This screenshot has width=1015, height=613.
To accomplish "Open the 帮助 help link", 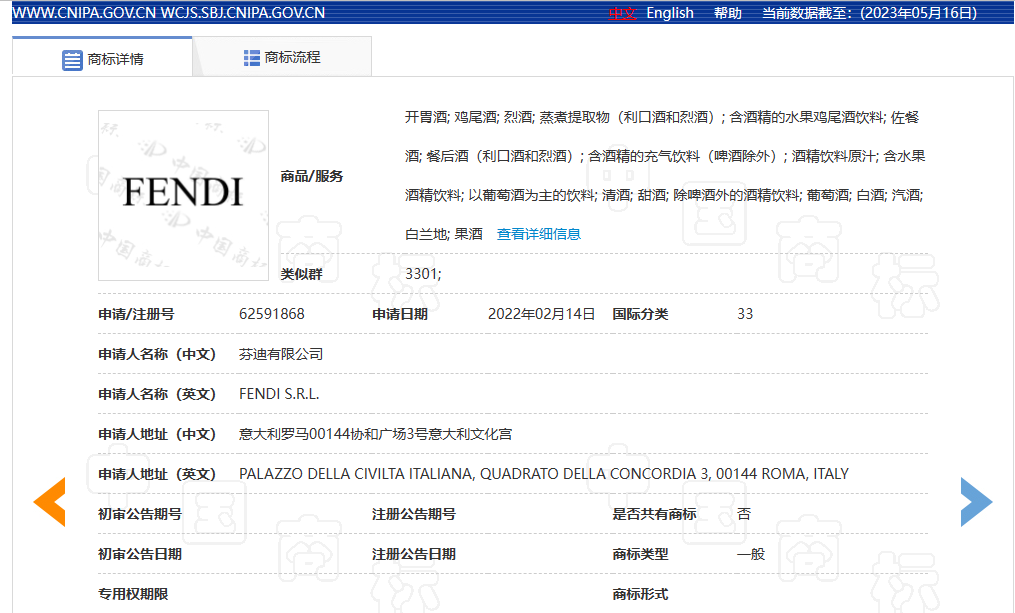I will pyautogui.click(x=728, y=13).
